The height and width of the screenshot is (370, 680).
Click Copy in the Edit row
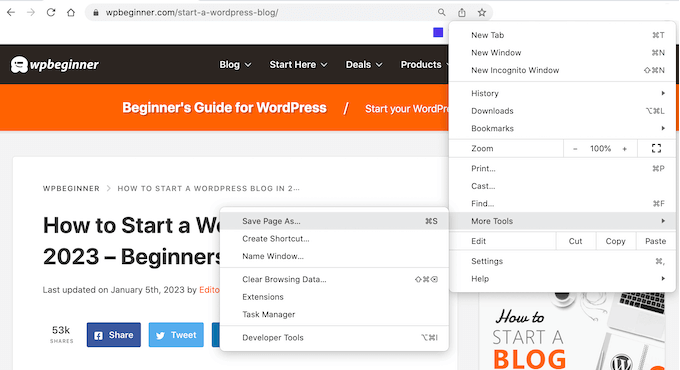pyautogui.click(x=615, y=241)
